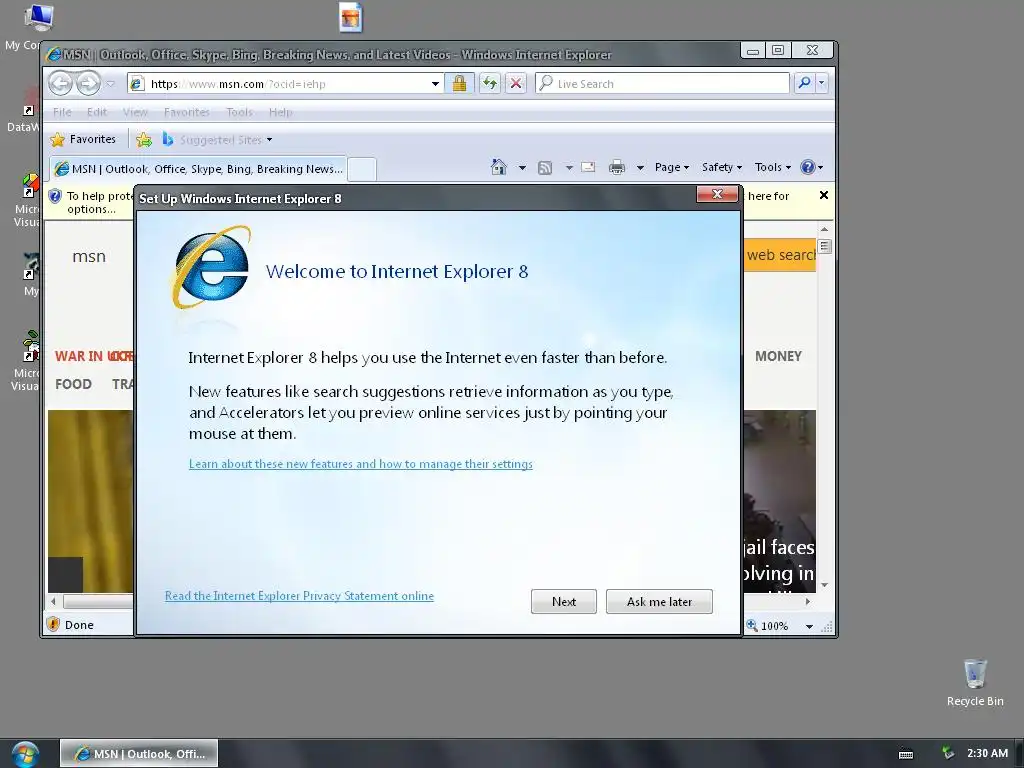This screenshot has width=1024, height=768.
Task: Click the Ask me later button
Action: coord(659,601)
